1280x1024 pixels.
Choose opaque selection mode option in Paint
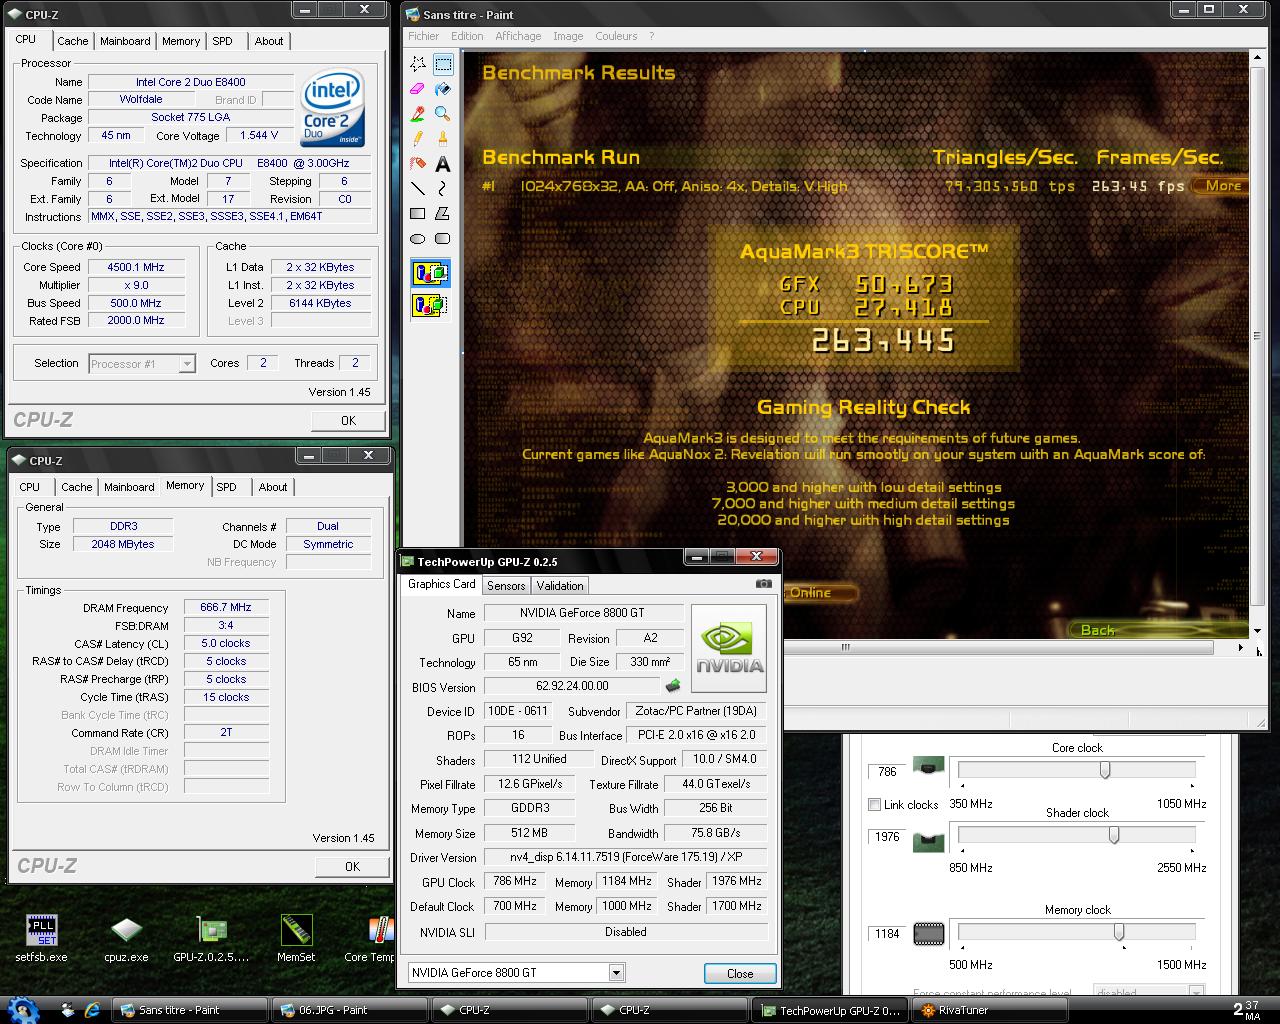click(430, 273)
